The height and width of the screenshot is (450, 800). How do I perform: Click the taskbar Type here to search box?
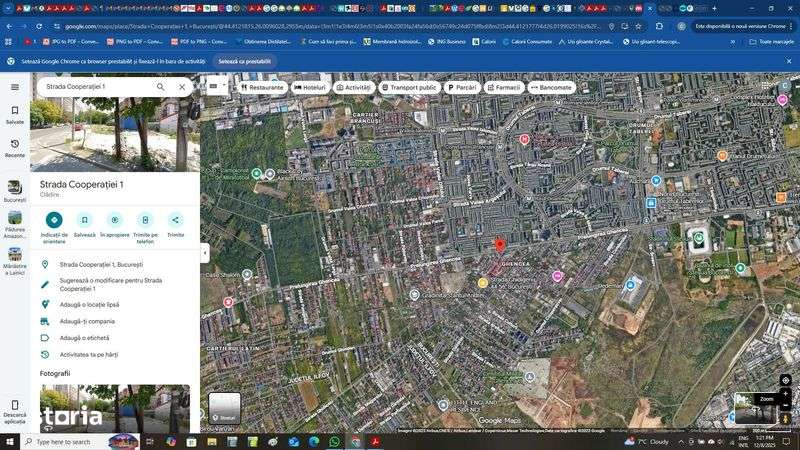[81, 442]
